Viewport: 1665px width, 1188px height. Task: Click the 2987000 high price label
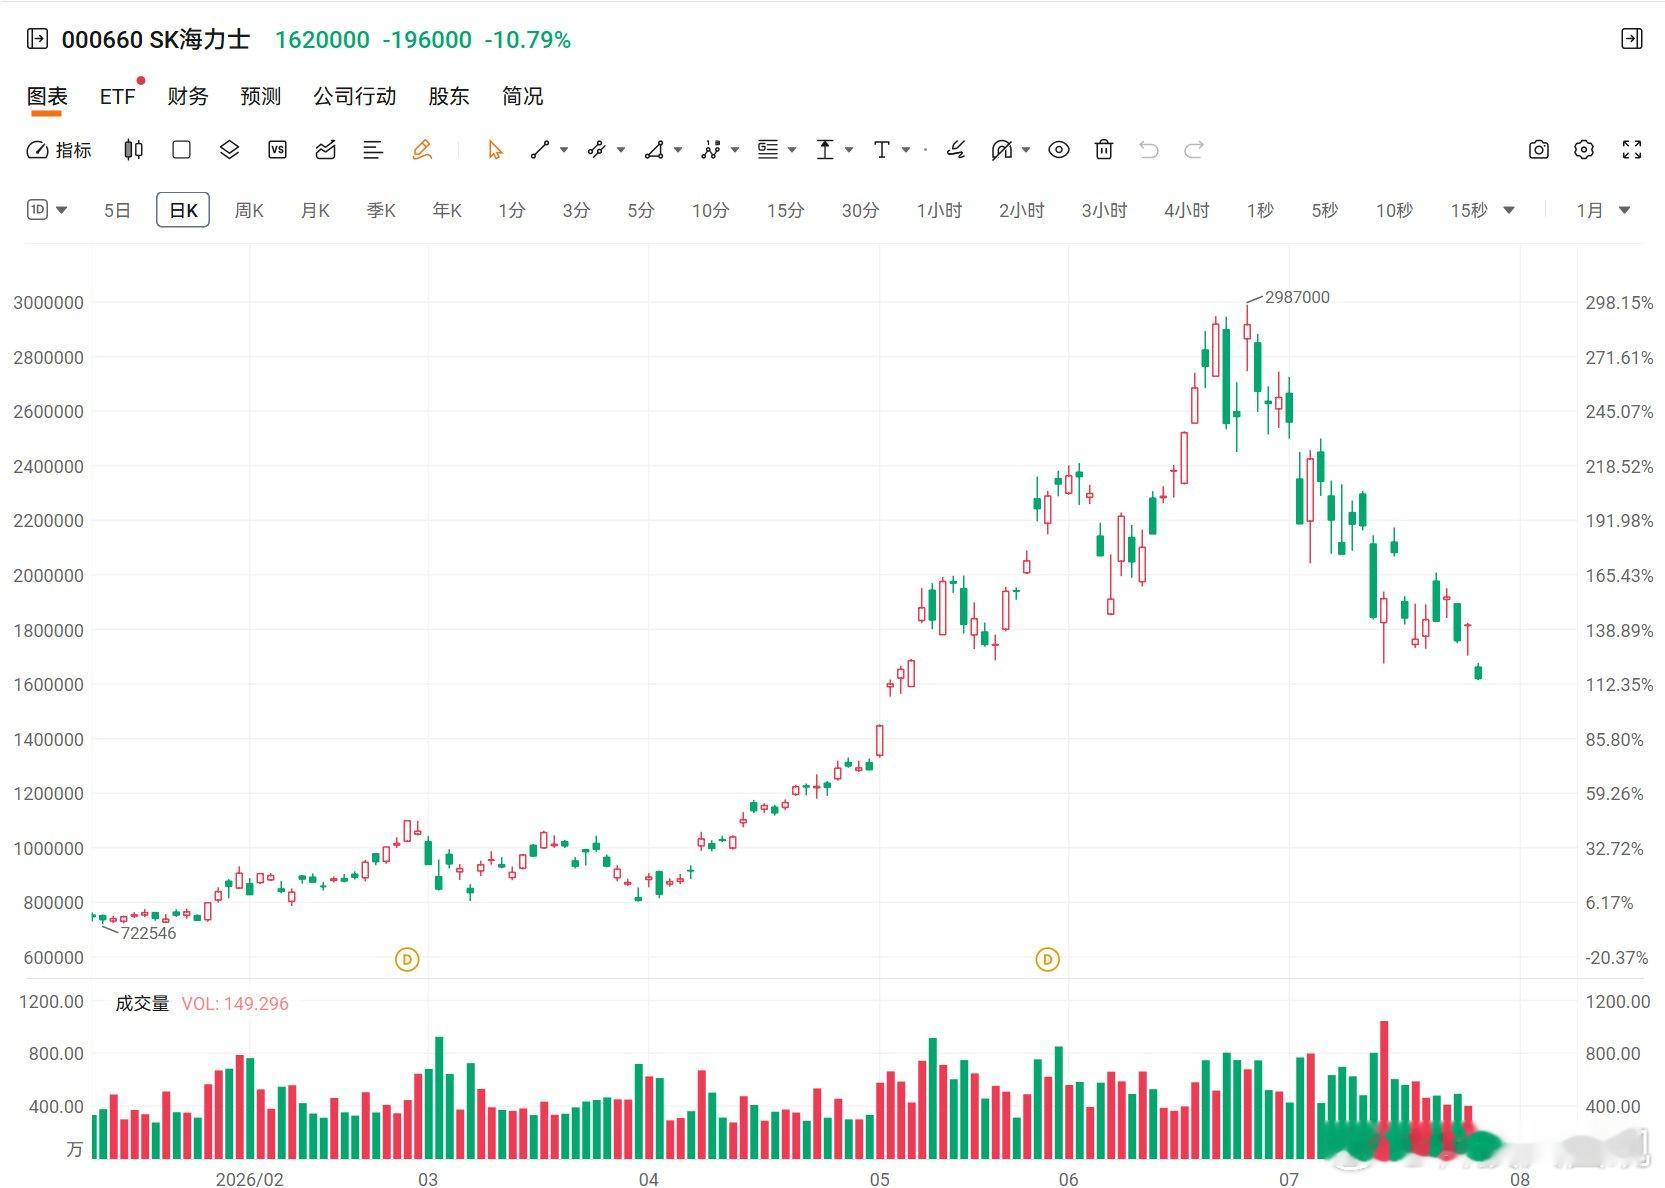coord(1297,297)
